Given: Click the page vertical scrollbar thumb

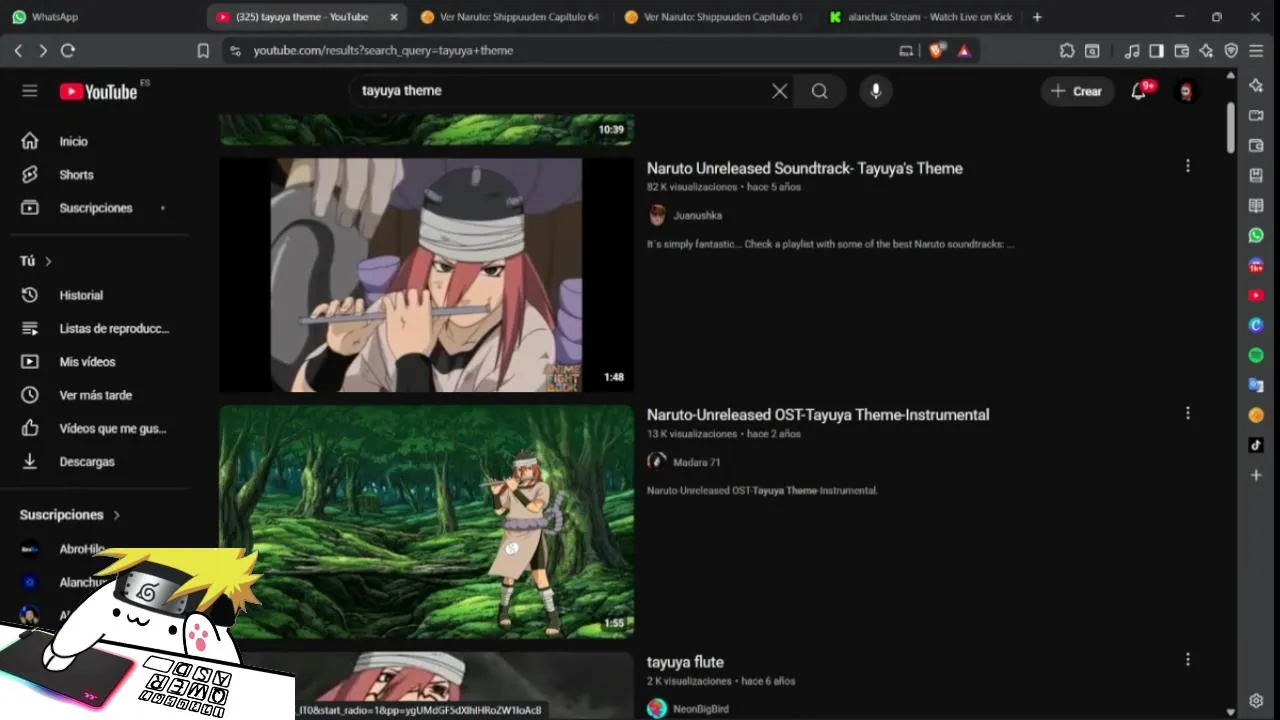Looking at the screenshot, I should (x=1230, y=127).
